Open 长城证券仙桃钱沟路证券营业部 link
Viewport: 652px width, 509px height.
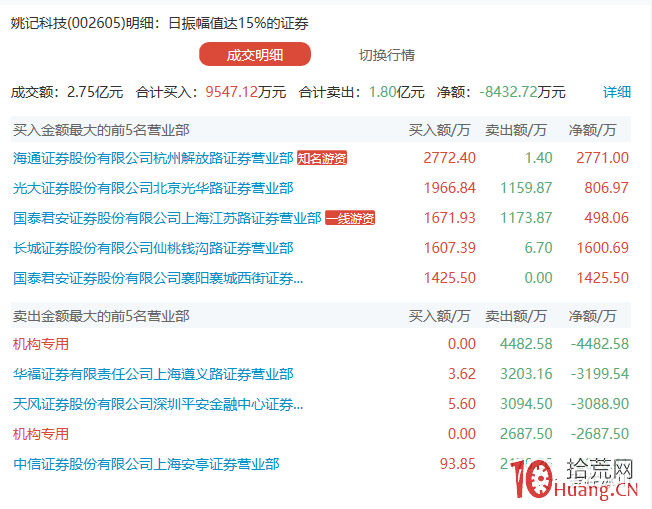point(153,248)
